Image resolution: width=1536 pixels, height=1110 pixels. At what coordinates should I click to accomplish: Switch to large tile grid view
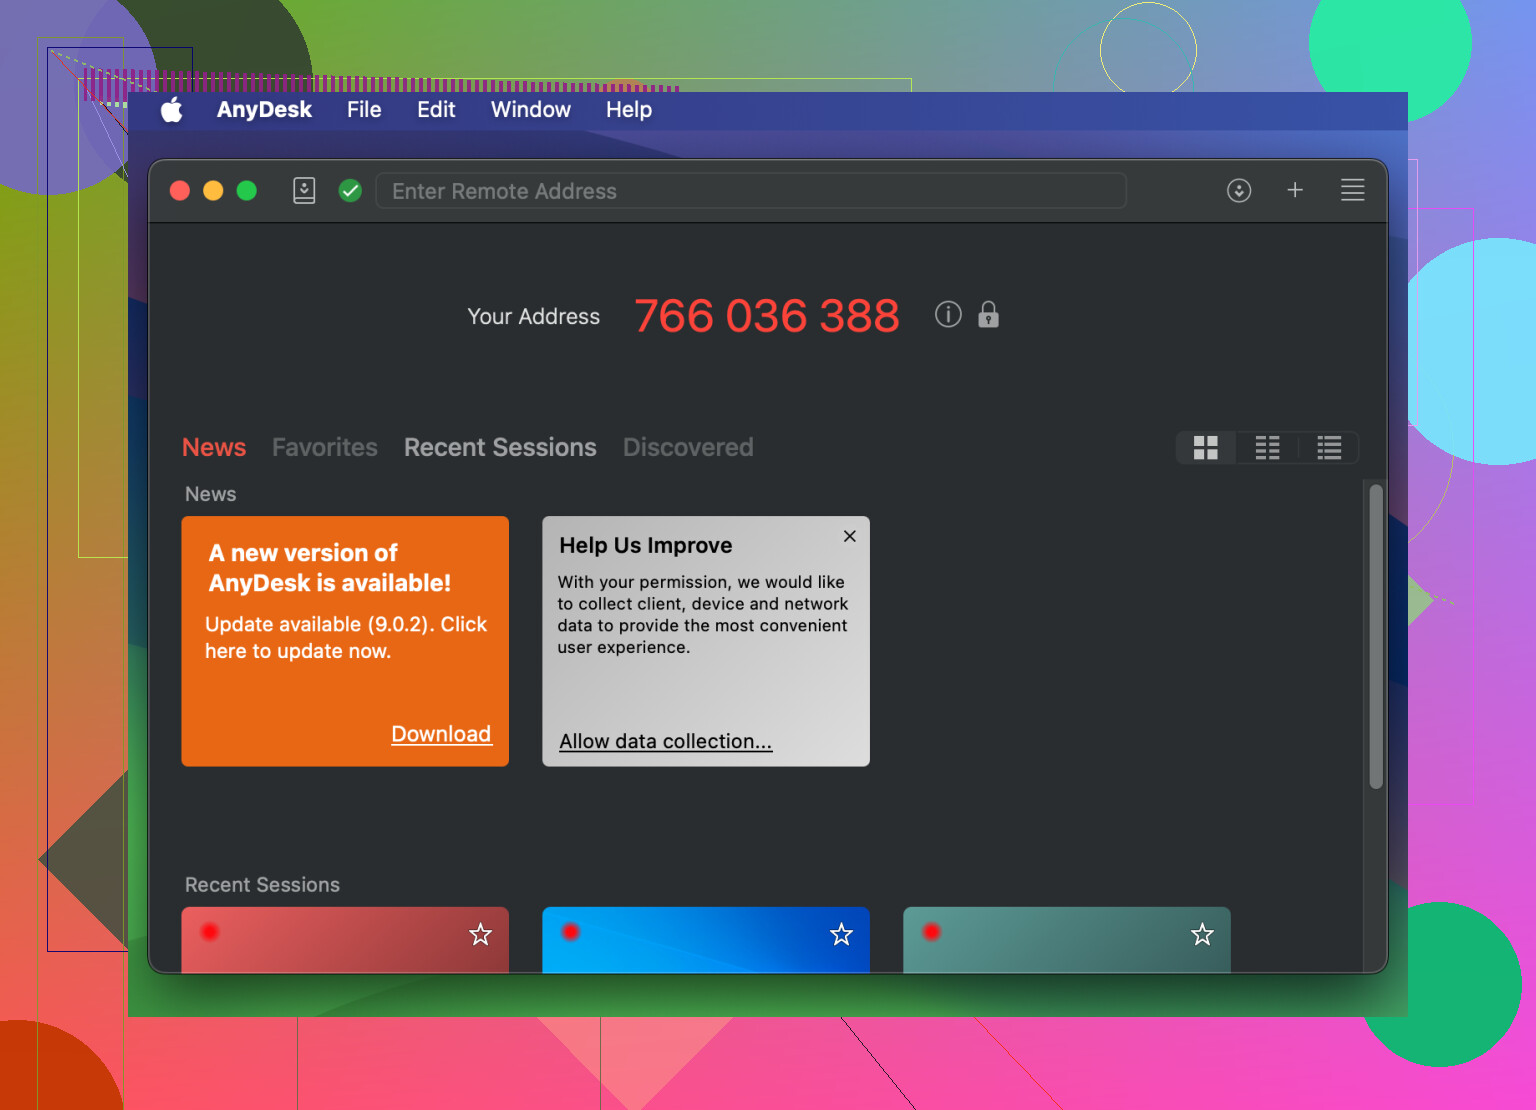1206,448
